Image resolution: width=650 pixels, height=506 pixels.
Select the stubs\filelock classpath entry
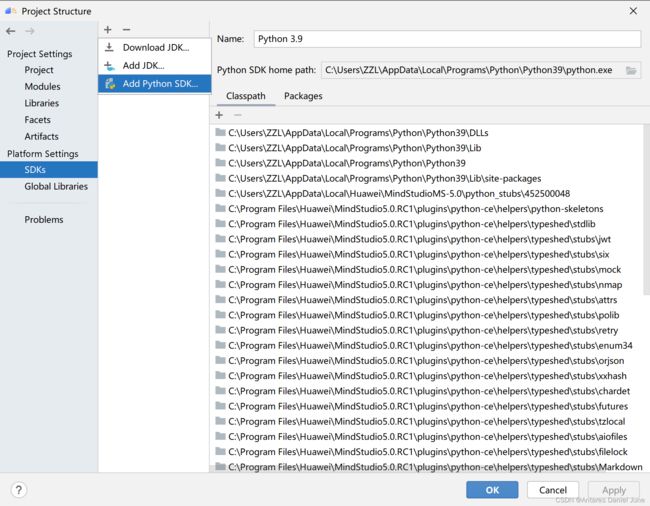pyautogui.click(x=427, y=452)
